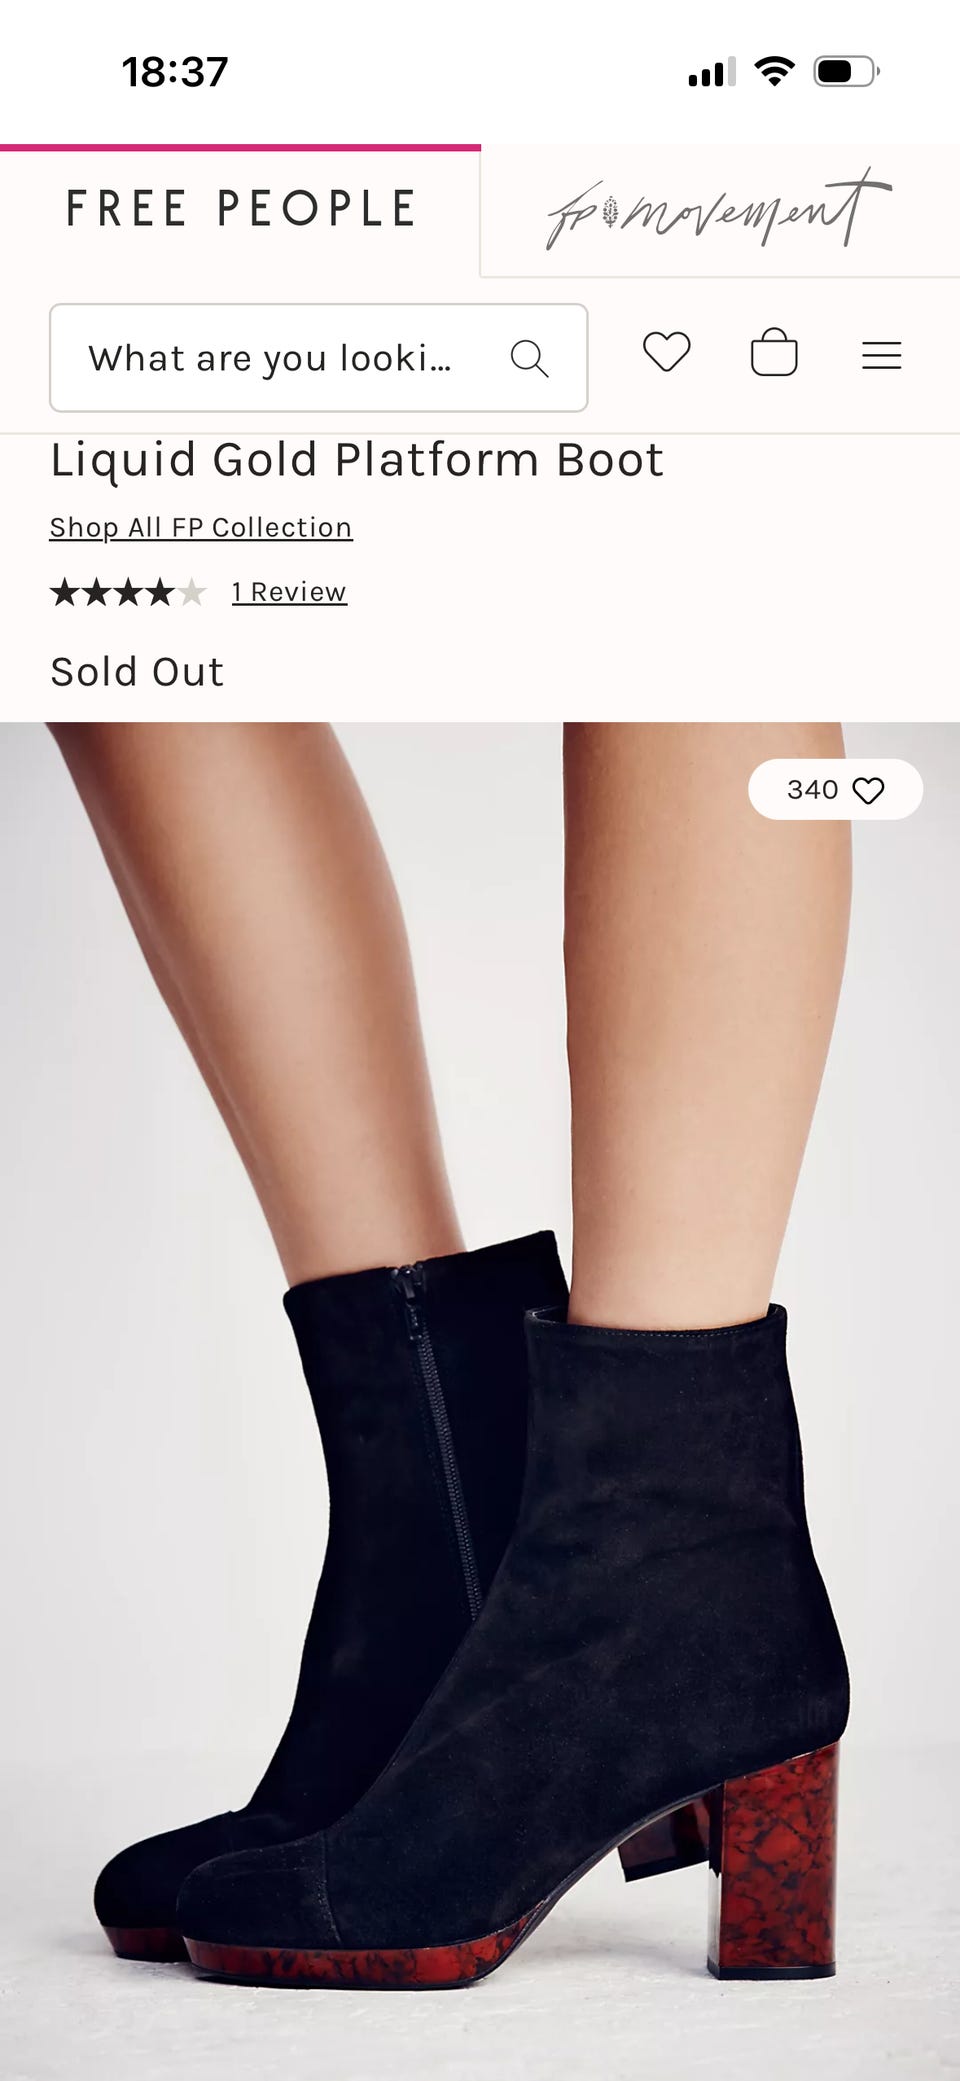The width and height of the screenshot is (960, 2081).
Task: Click the four-star rating display
Action: [128, 593]
